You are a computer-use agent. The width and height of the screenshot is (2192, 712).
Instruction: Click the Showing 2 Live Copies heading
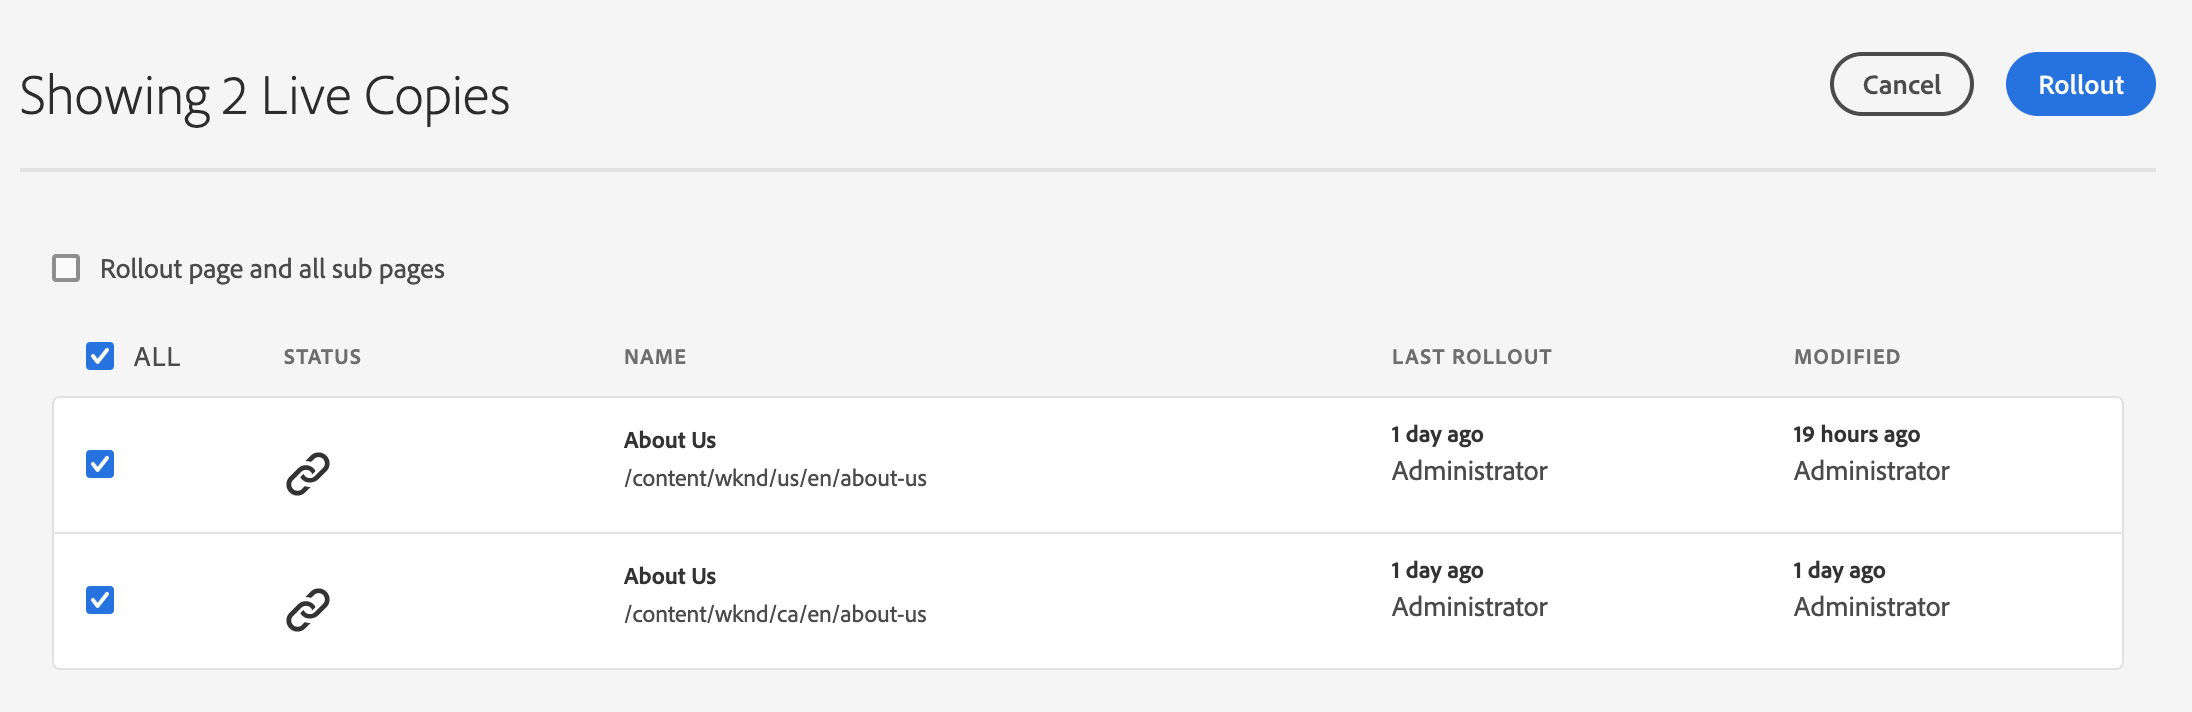(x=265, y=96)
